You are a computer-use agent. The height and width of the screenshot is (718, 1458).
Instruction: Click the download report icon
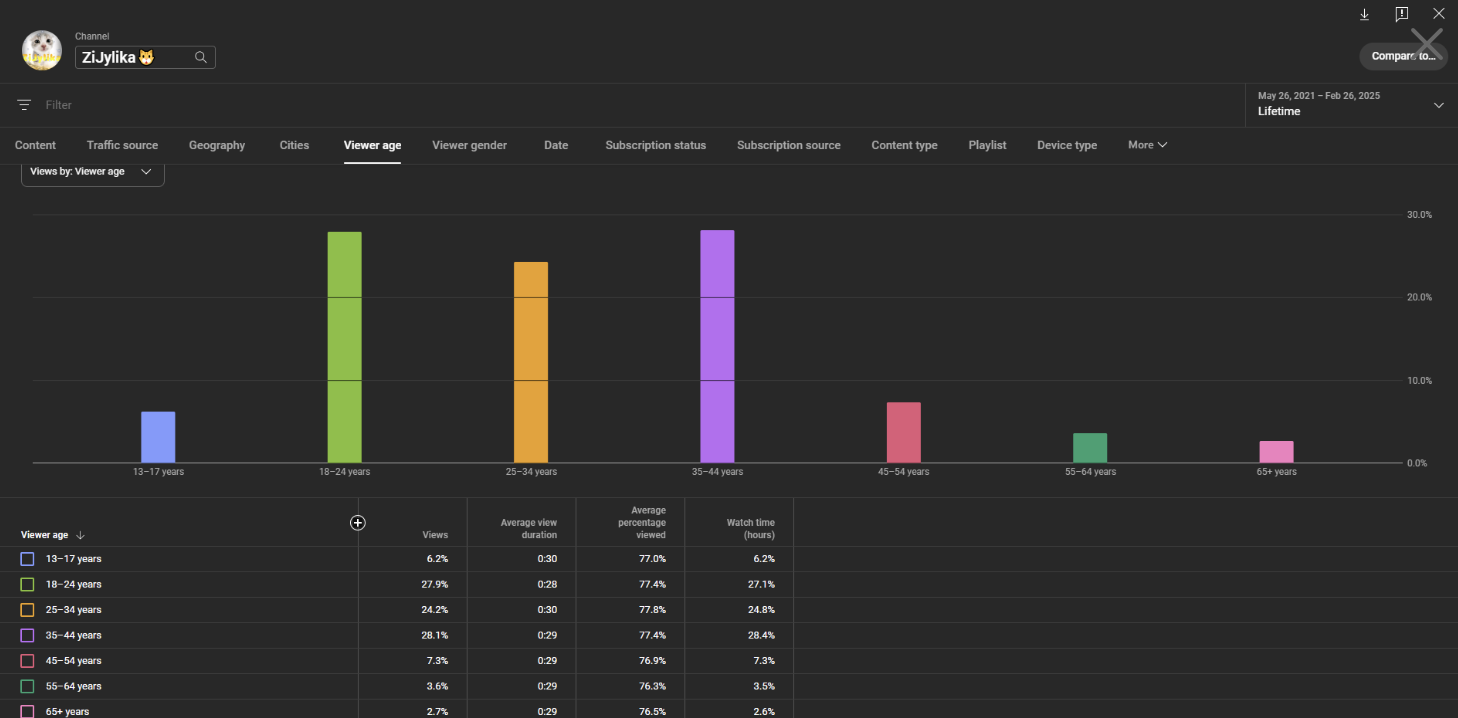[1364, 14]
